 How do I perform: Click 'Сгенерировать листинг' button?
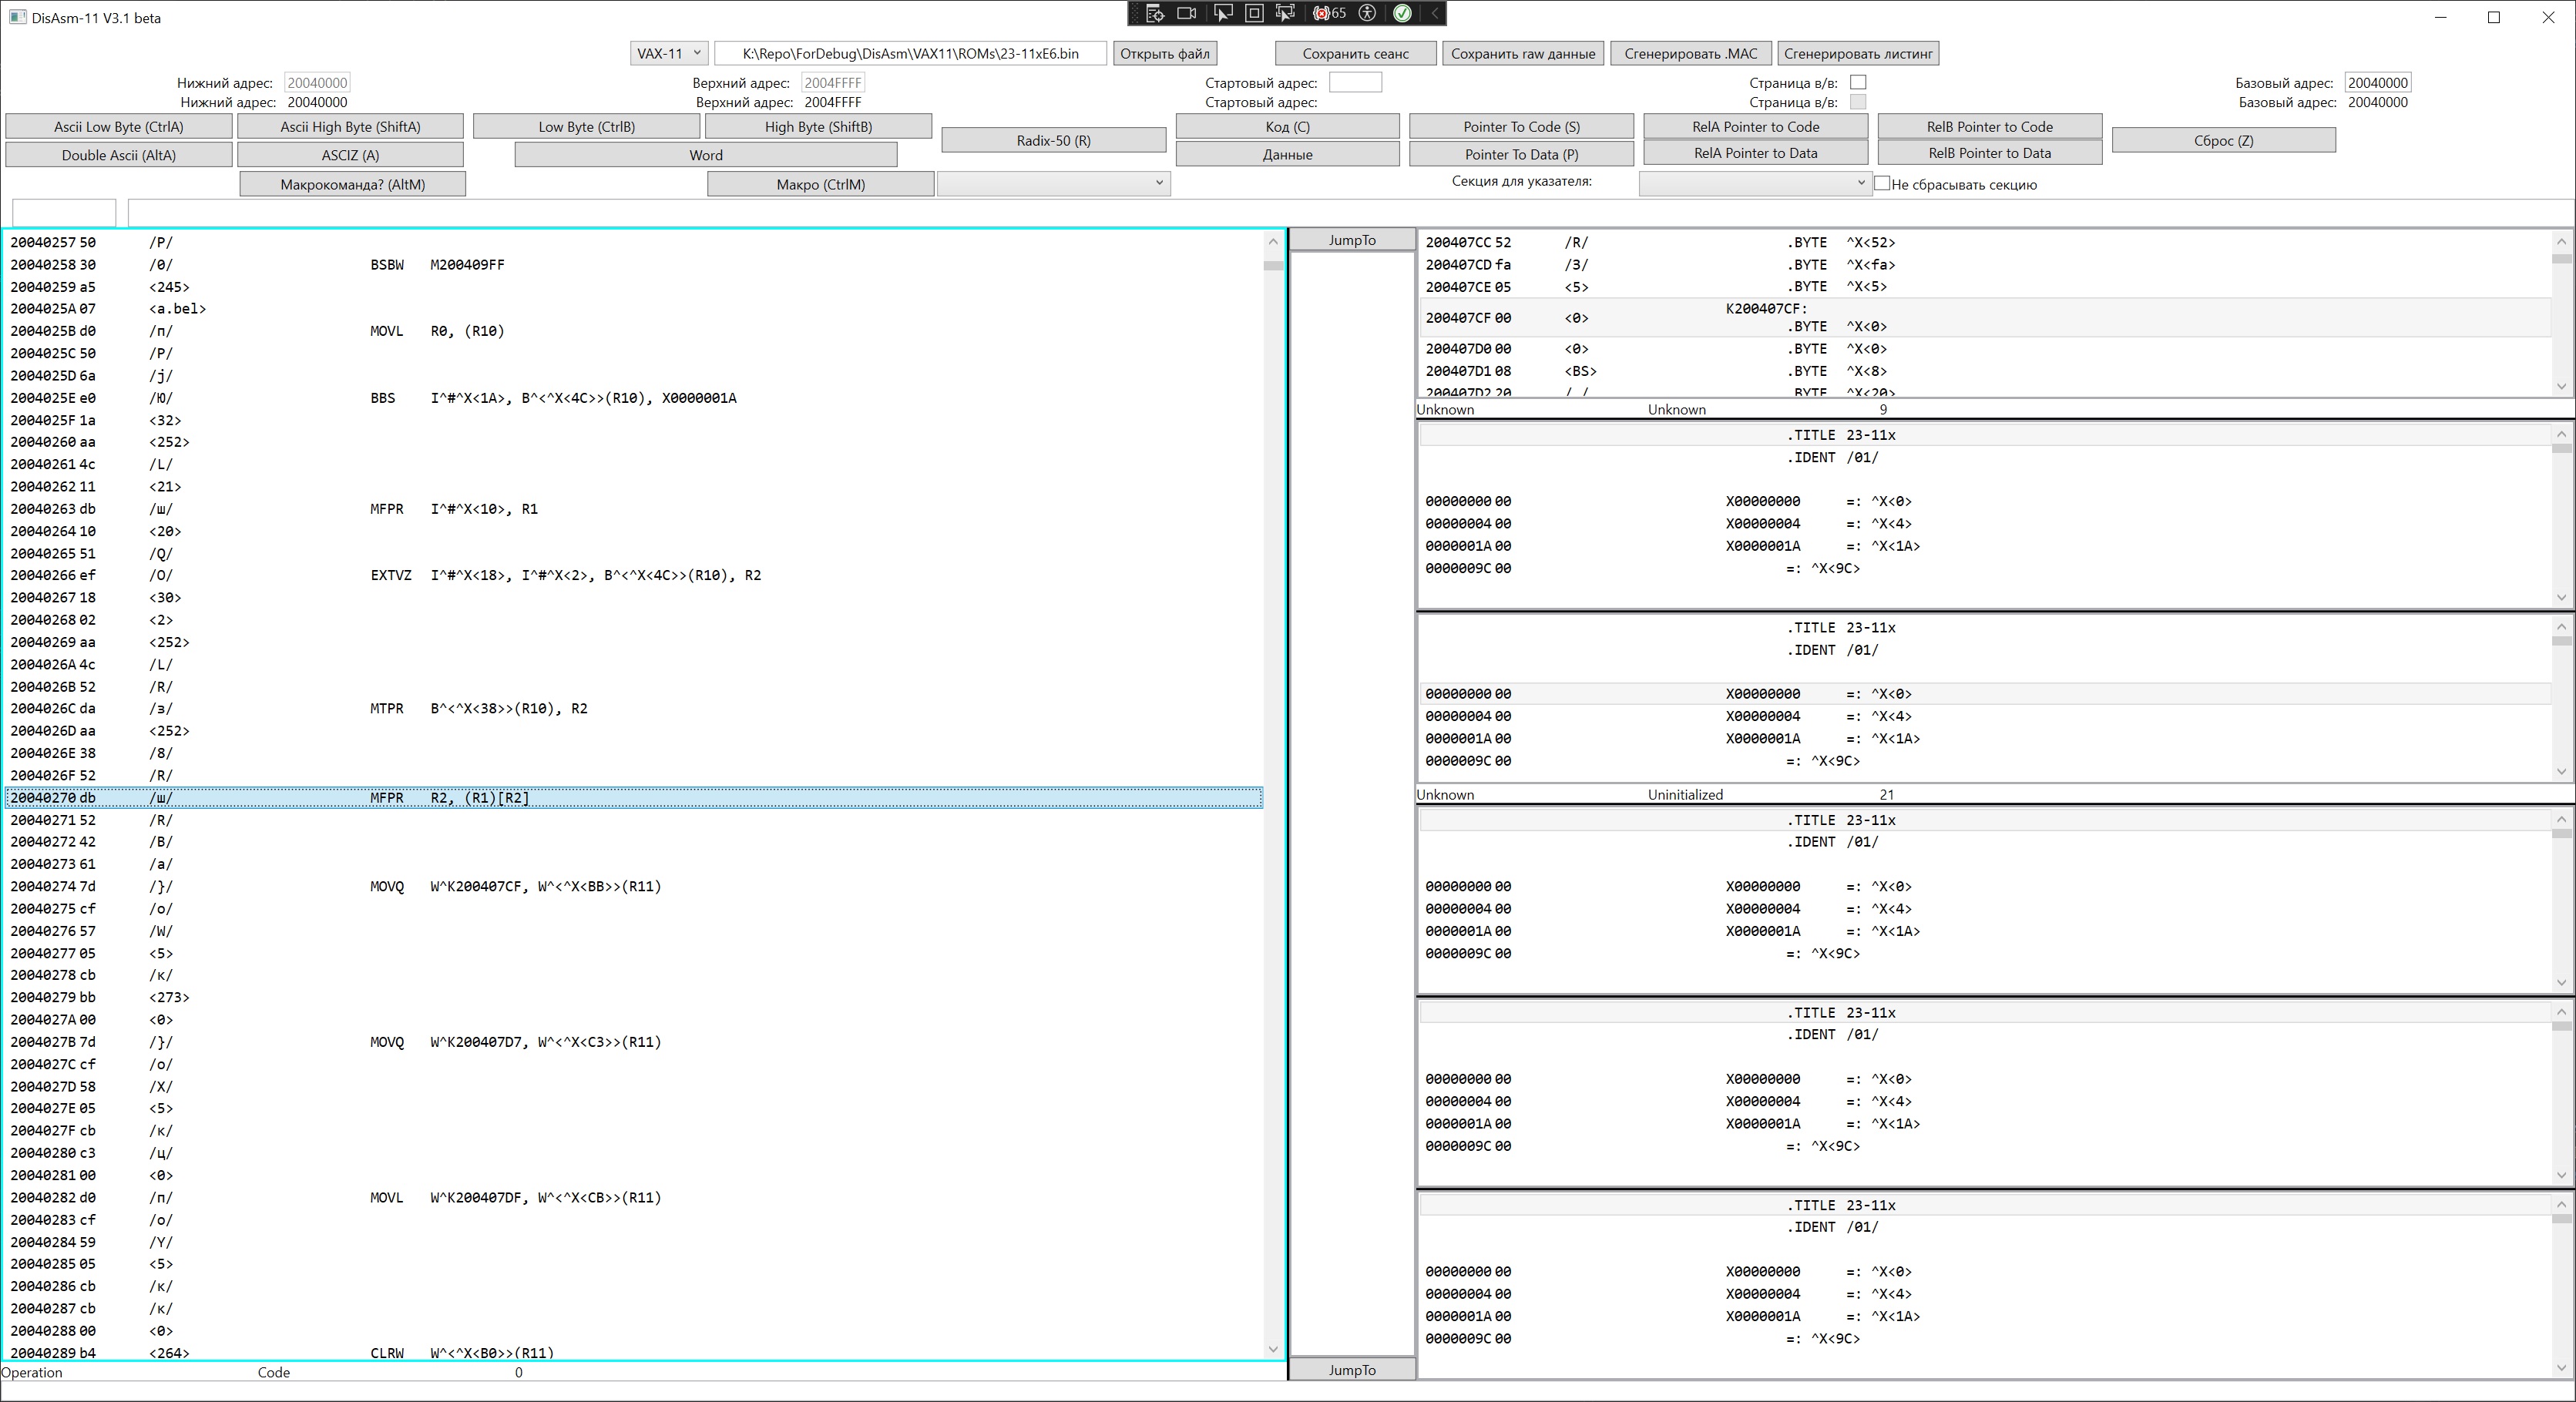point(1857,53)
